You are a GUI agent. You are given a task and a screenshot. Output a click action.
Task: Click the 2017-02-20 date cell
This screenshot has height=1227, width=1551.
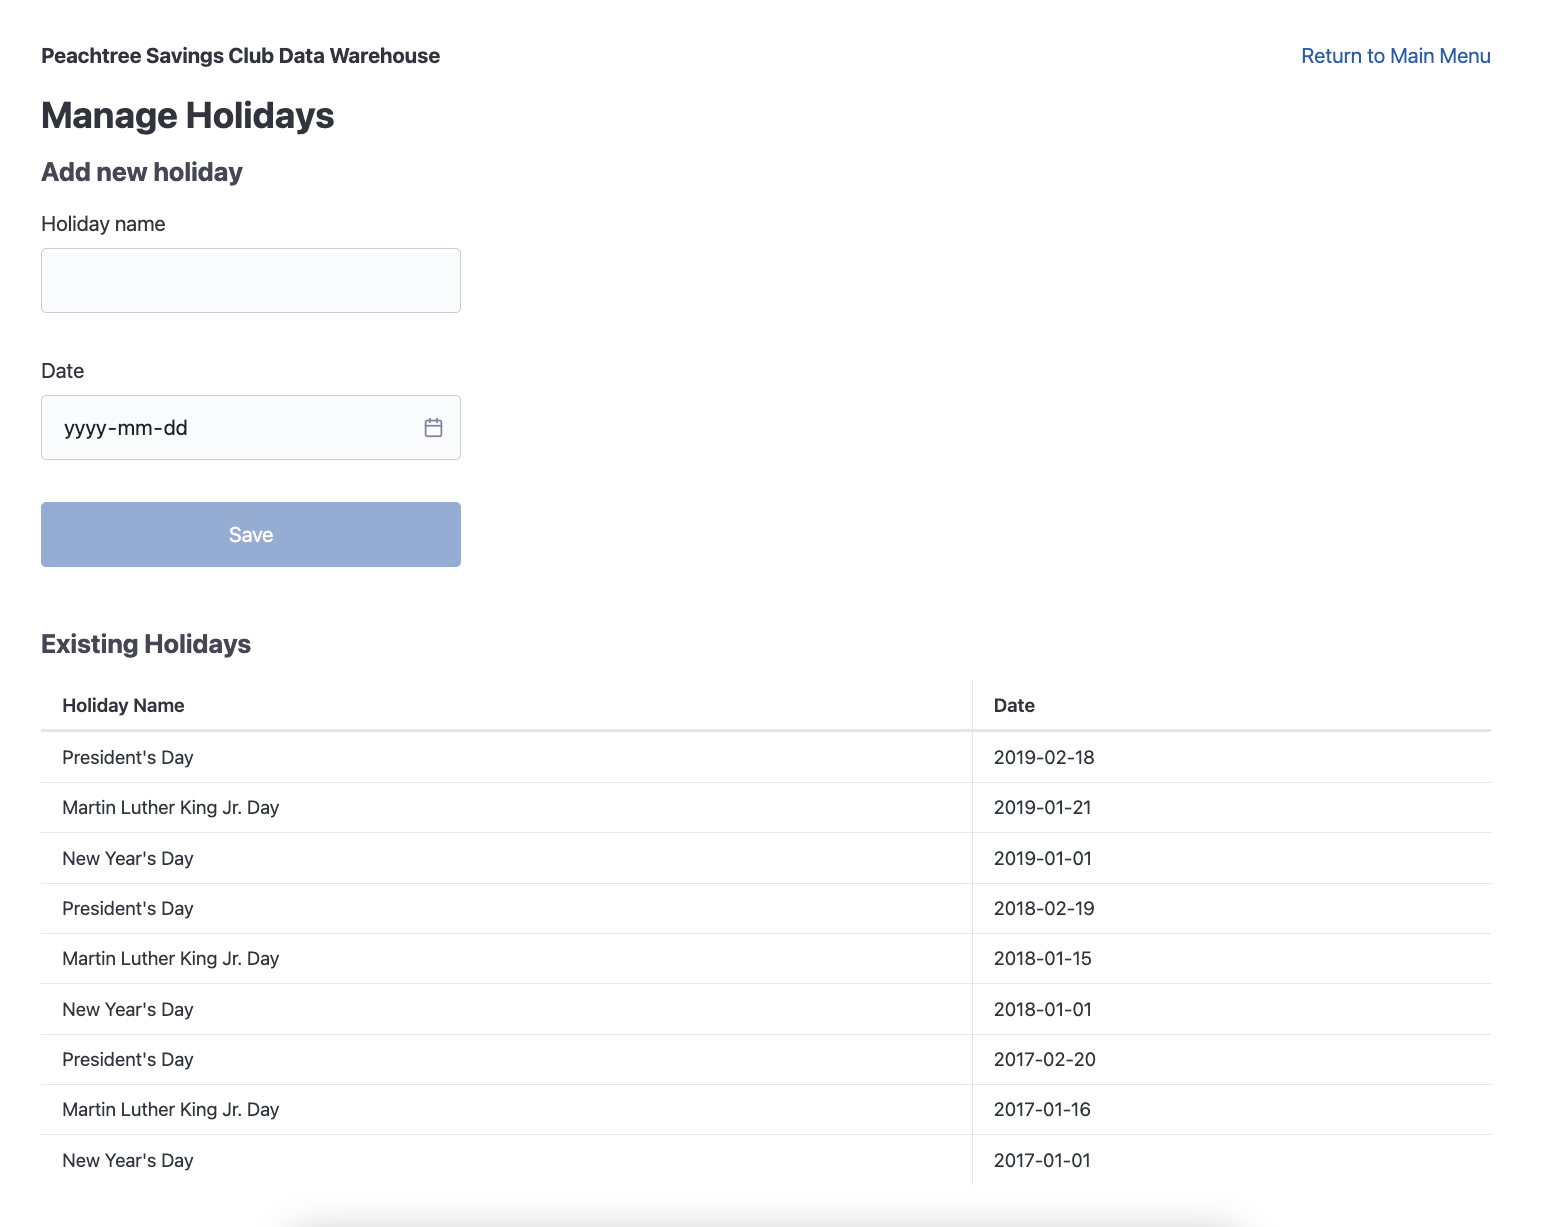(1044, 1059)
